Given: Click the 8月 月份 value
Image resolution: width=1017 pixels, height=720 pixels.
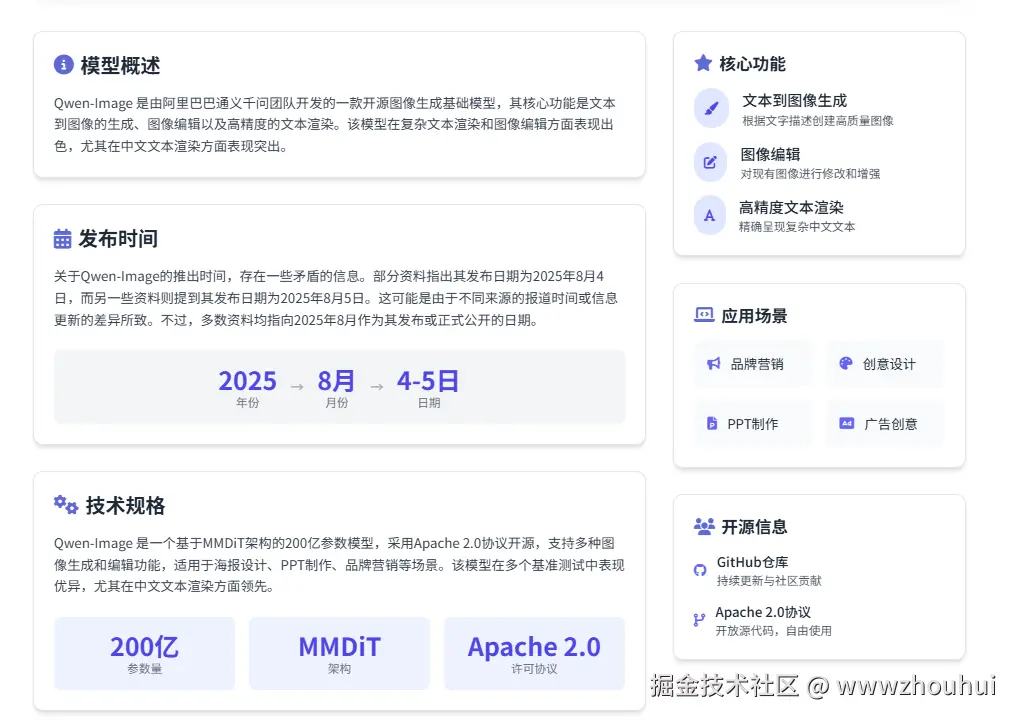Looking at the screenshot, I should 336,381.
